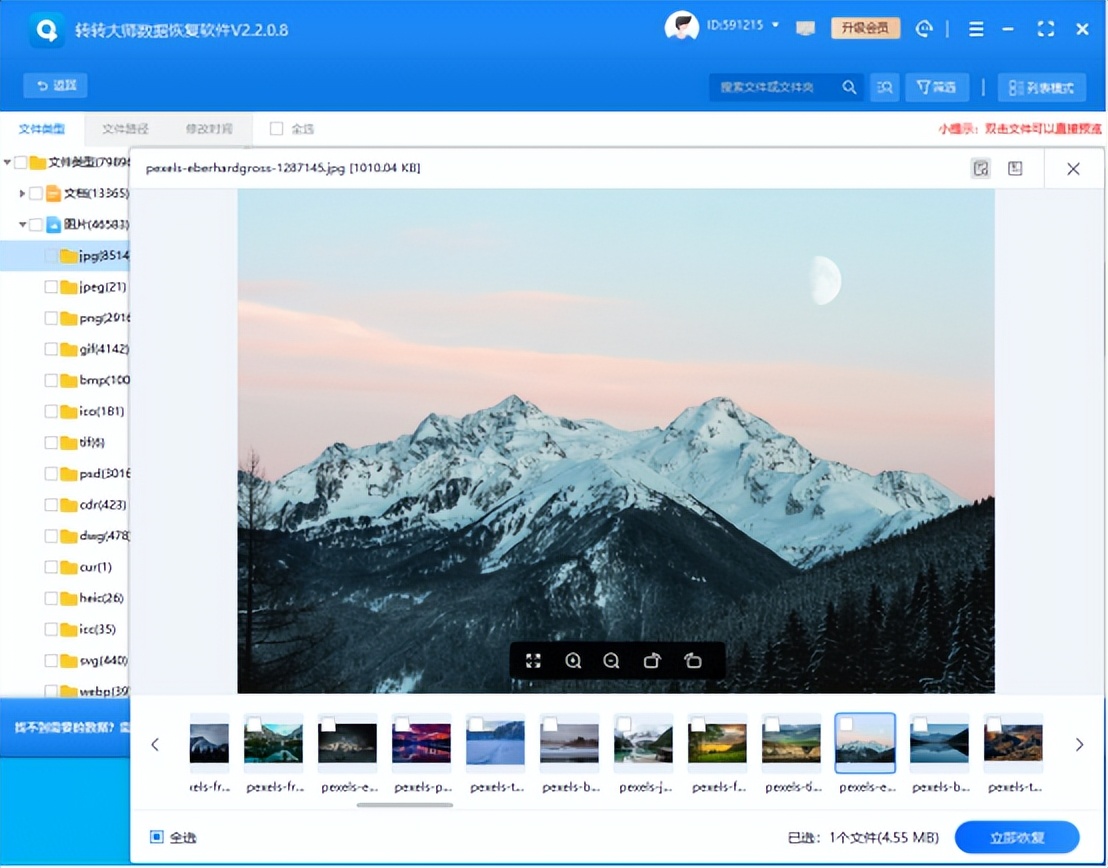Select the pexels-ti.. thumbnail
Viewport: 1108px width, 868px height.
(791, 742)
